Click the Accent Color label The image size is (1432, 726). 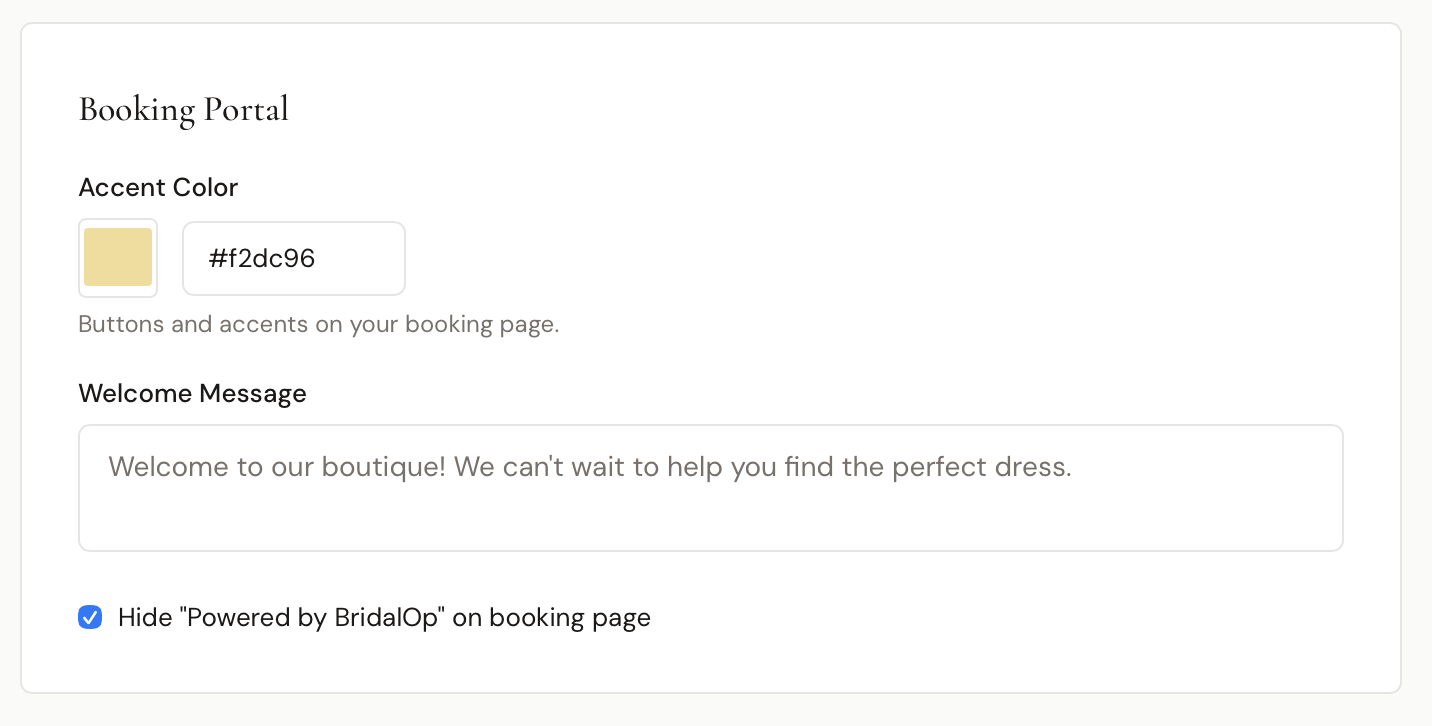(158, 187)
